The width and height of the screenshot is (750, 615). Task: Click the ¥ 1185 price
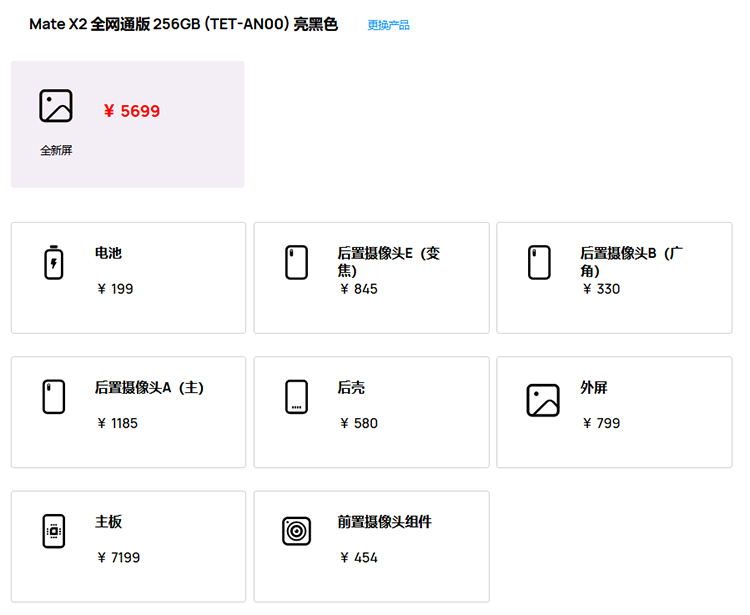117,423
